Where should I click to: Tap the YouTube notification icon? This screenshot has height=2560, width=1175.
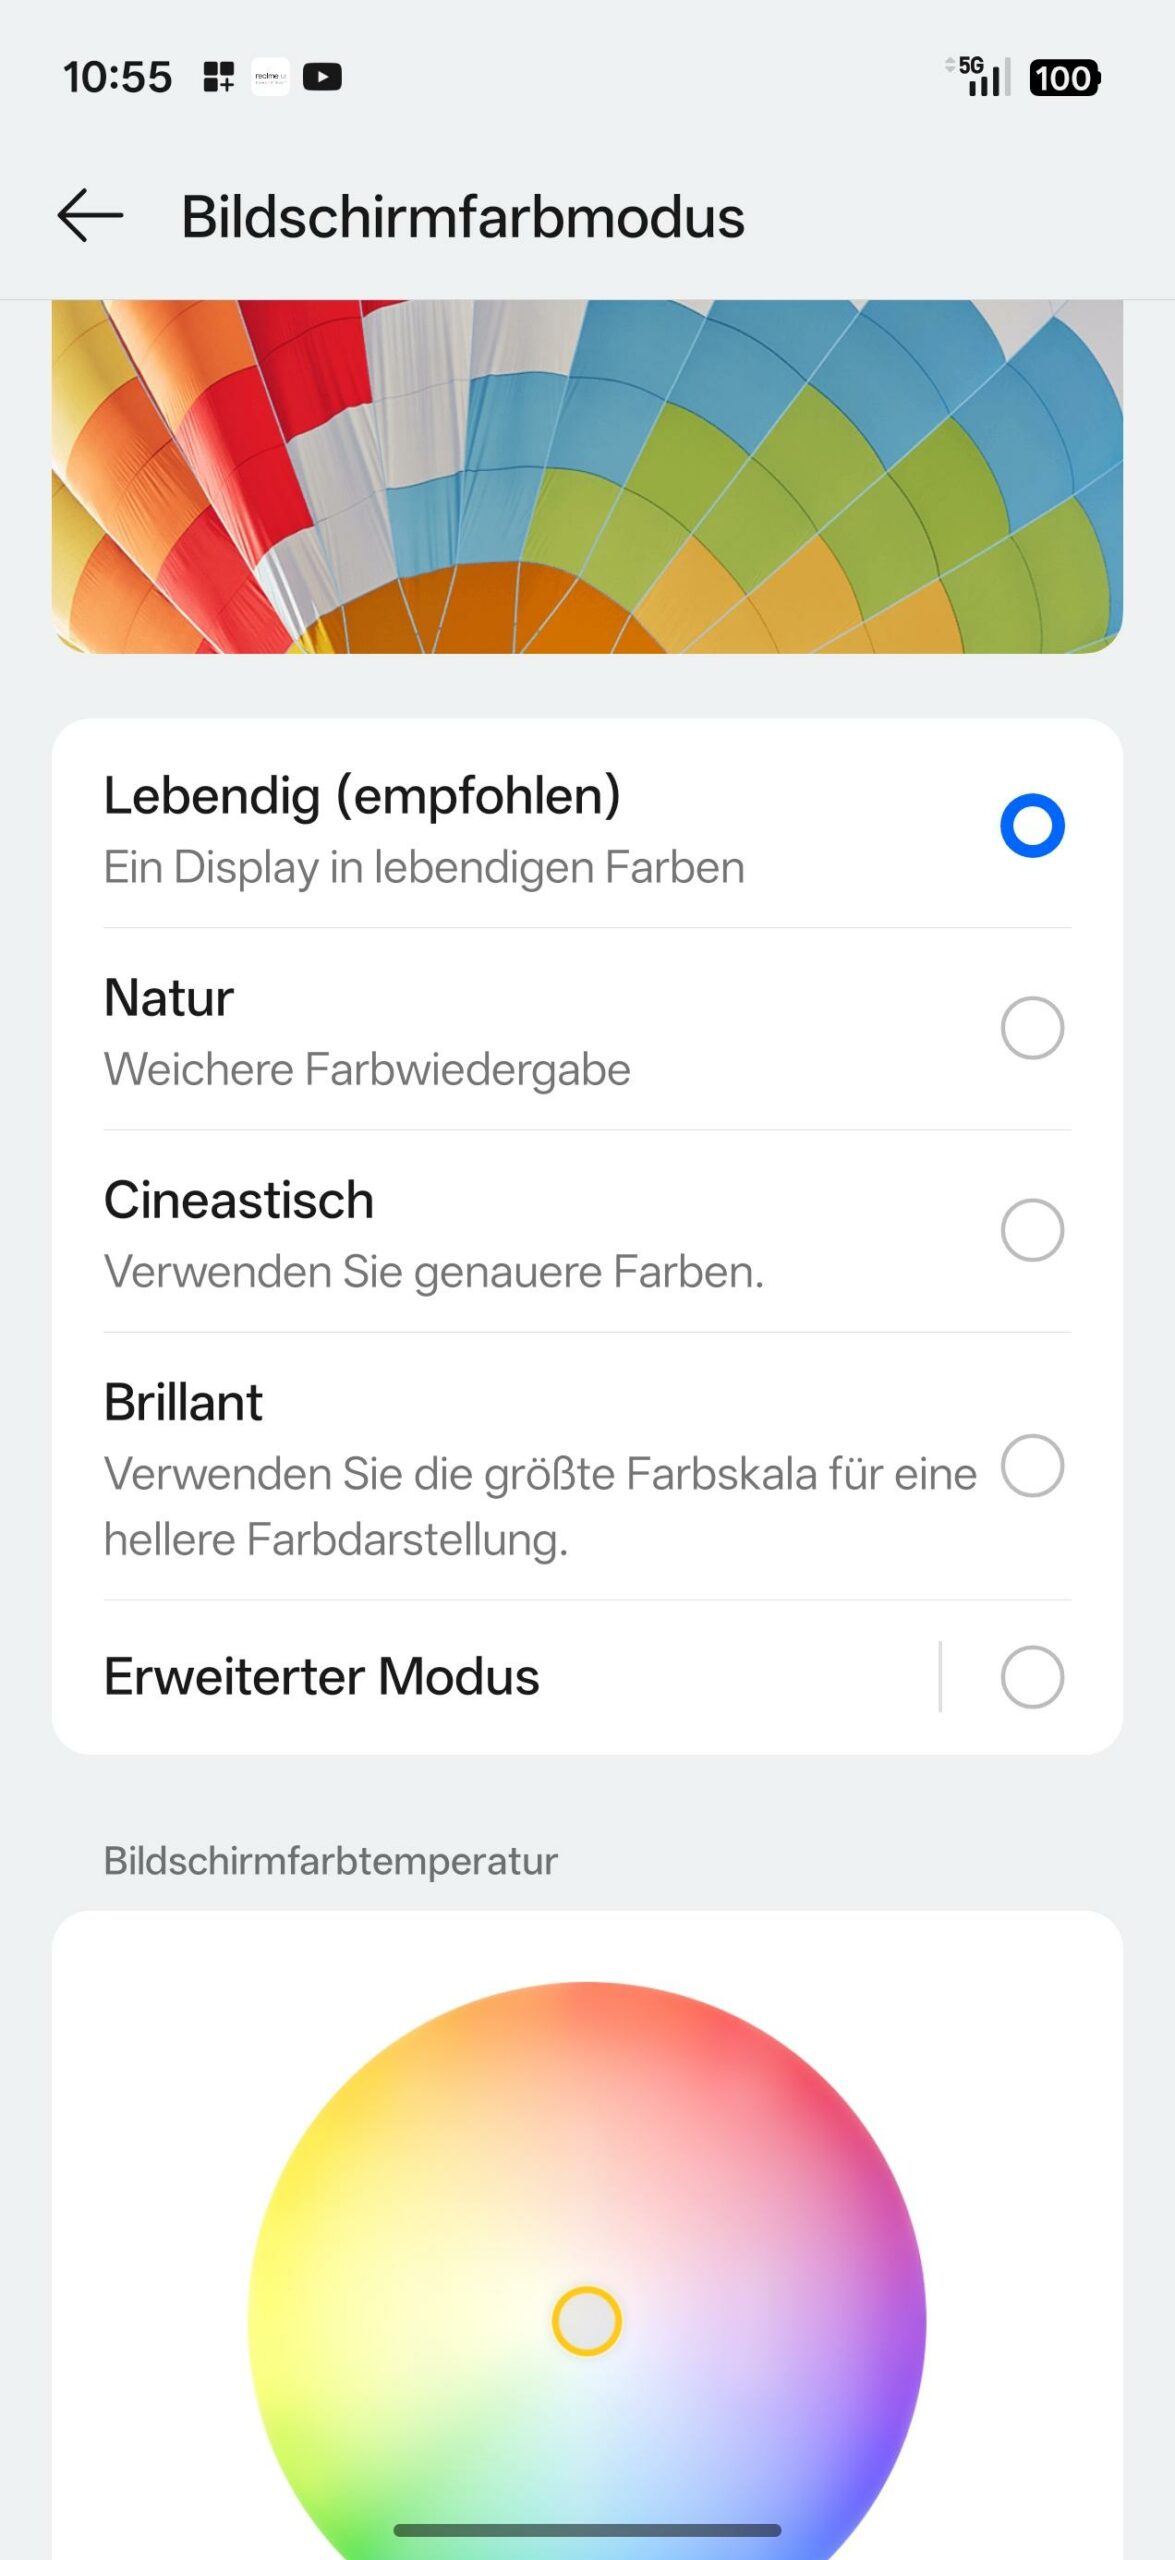click(x=322, y=77)
